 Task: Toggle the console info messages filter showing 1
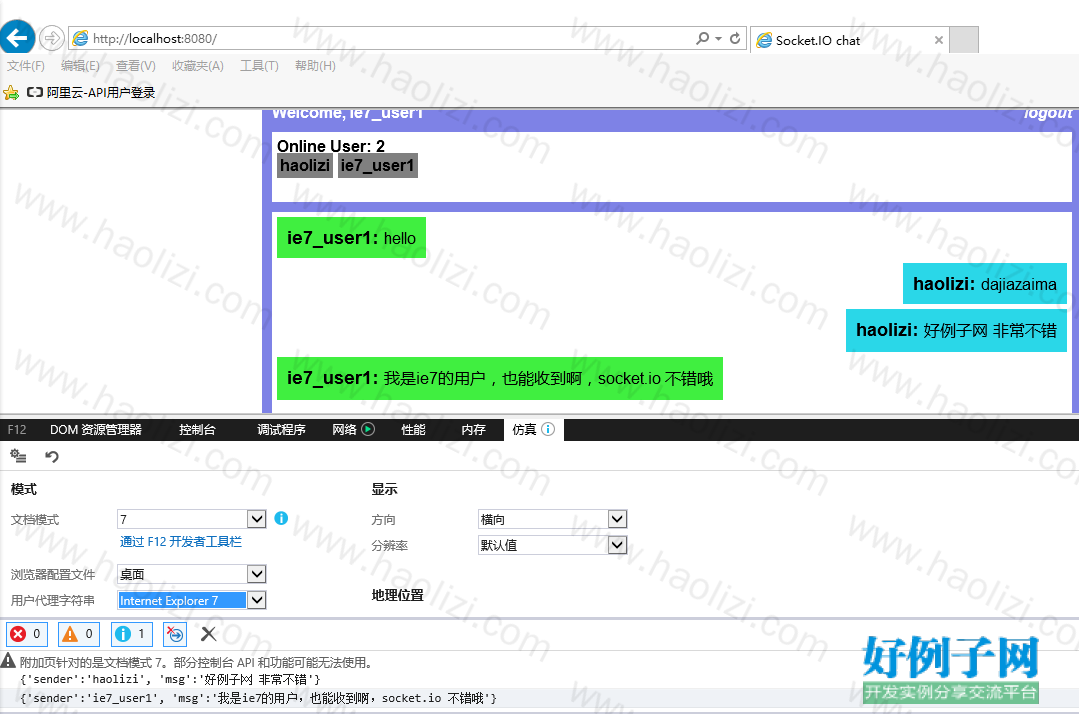point(131,634)
